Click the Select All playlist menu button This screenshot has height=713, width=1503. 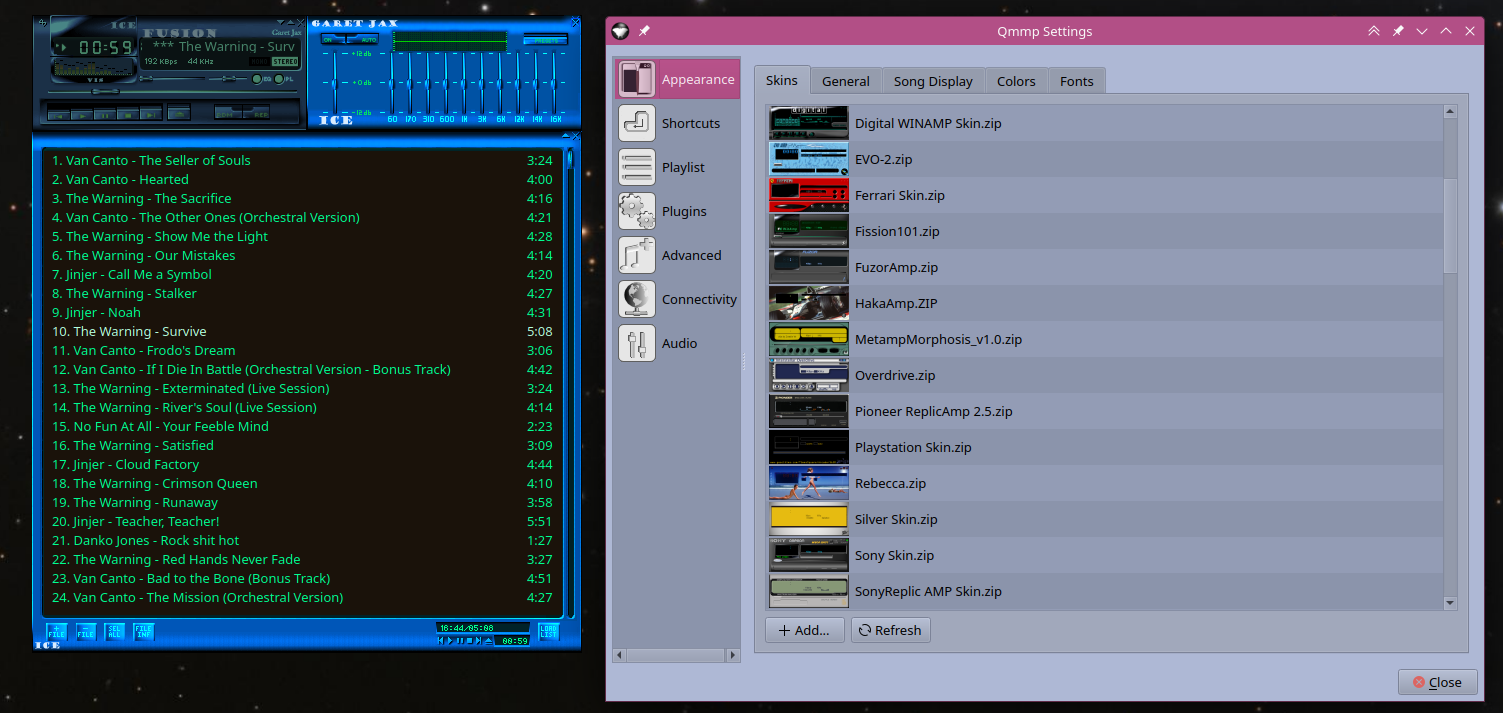coord(115,632)
